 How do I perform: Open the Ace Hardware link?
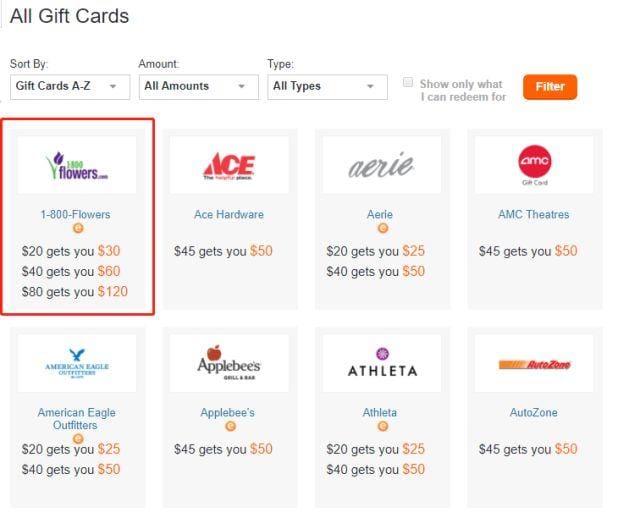tap(229, 214)
